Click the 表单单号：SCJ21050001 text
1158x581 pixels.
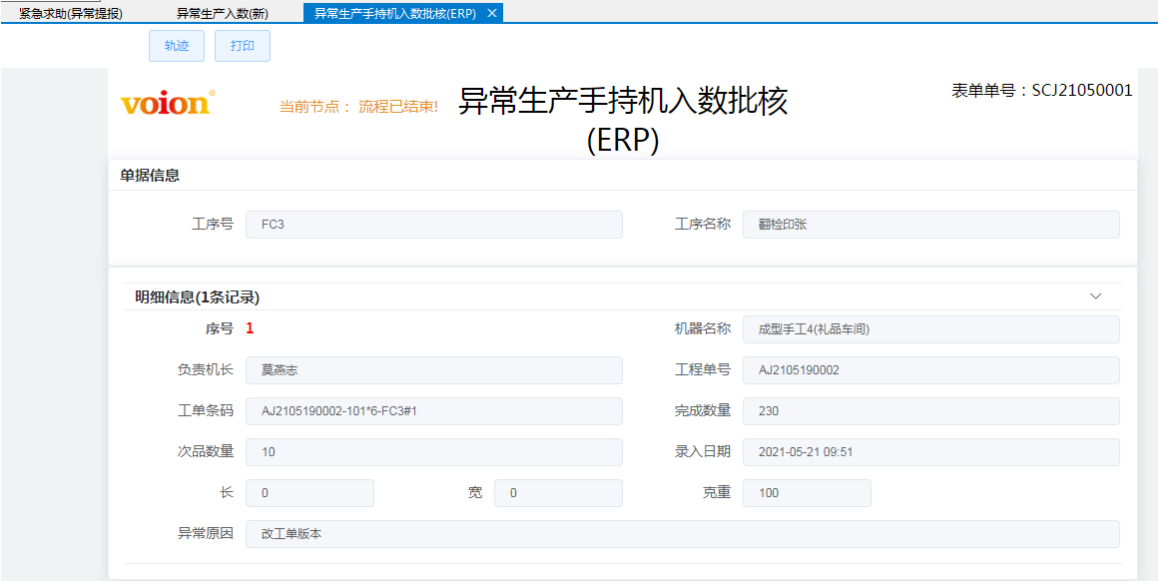(1042, 90)
